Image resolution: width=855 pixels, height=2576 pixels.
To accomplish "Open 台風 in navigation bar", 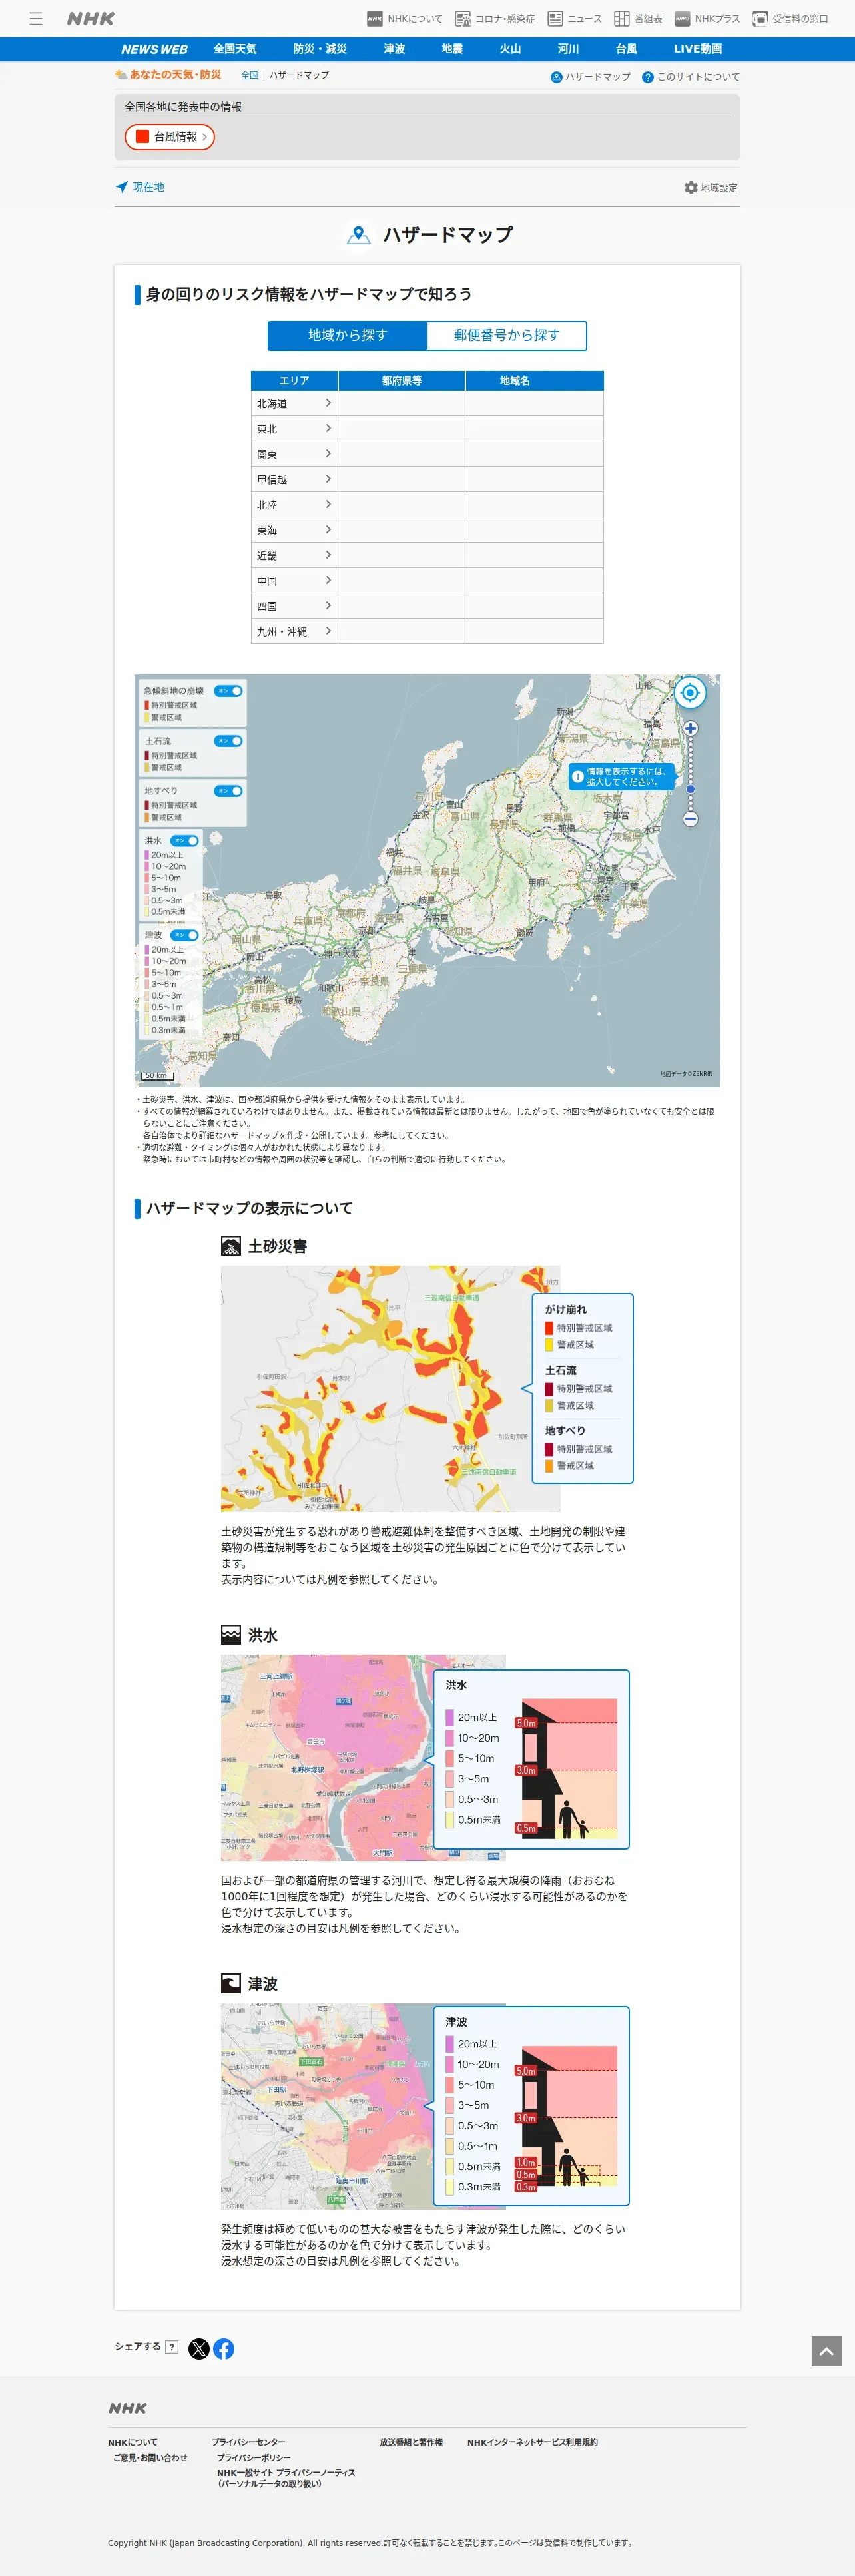I will tap(626, 49).
